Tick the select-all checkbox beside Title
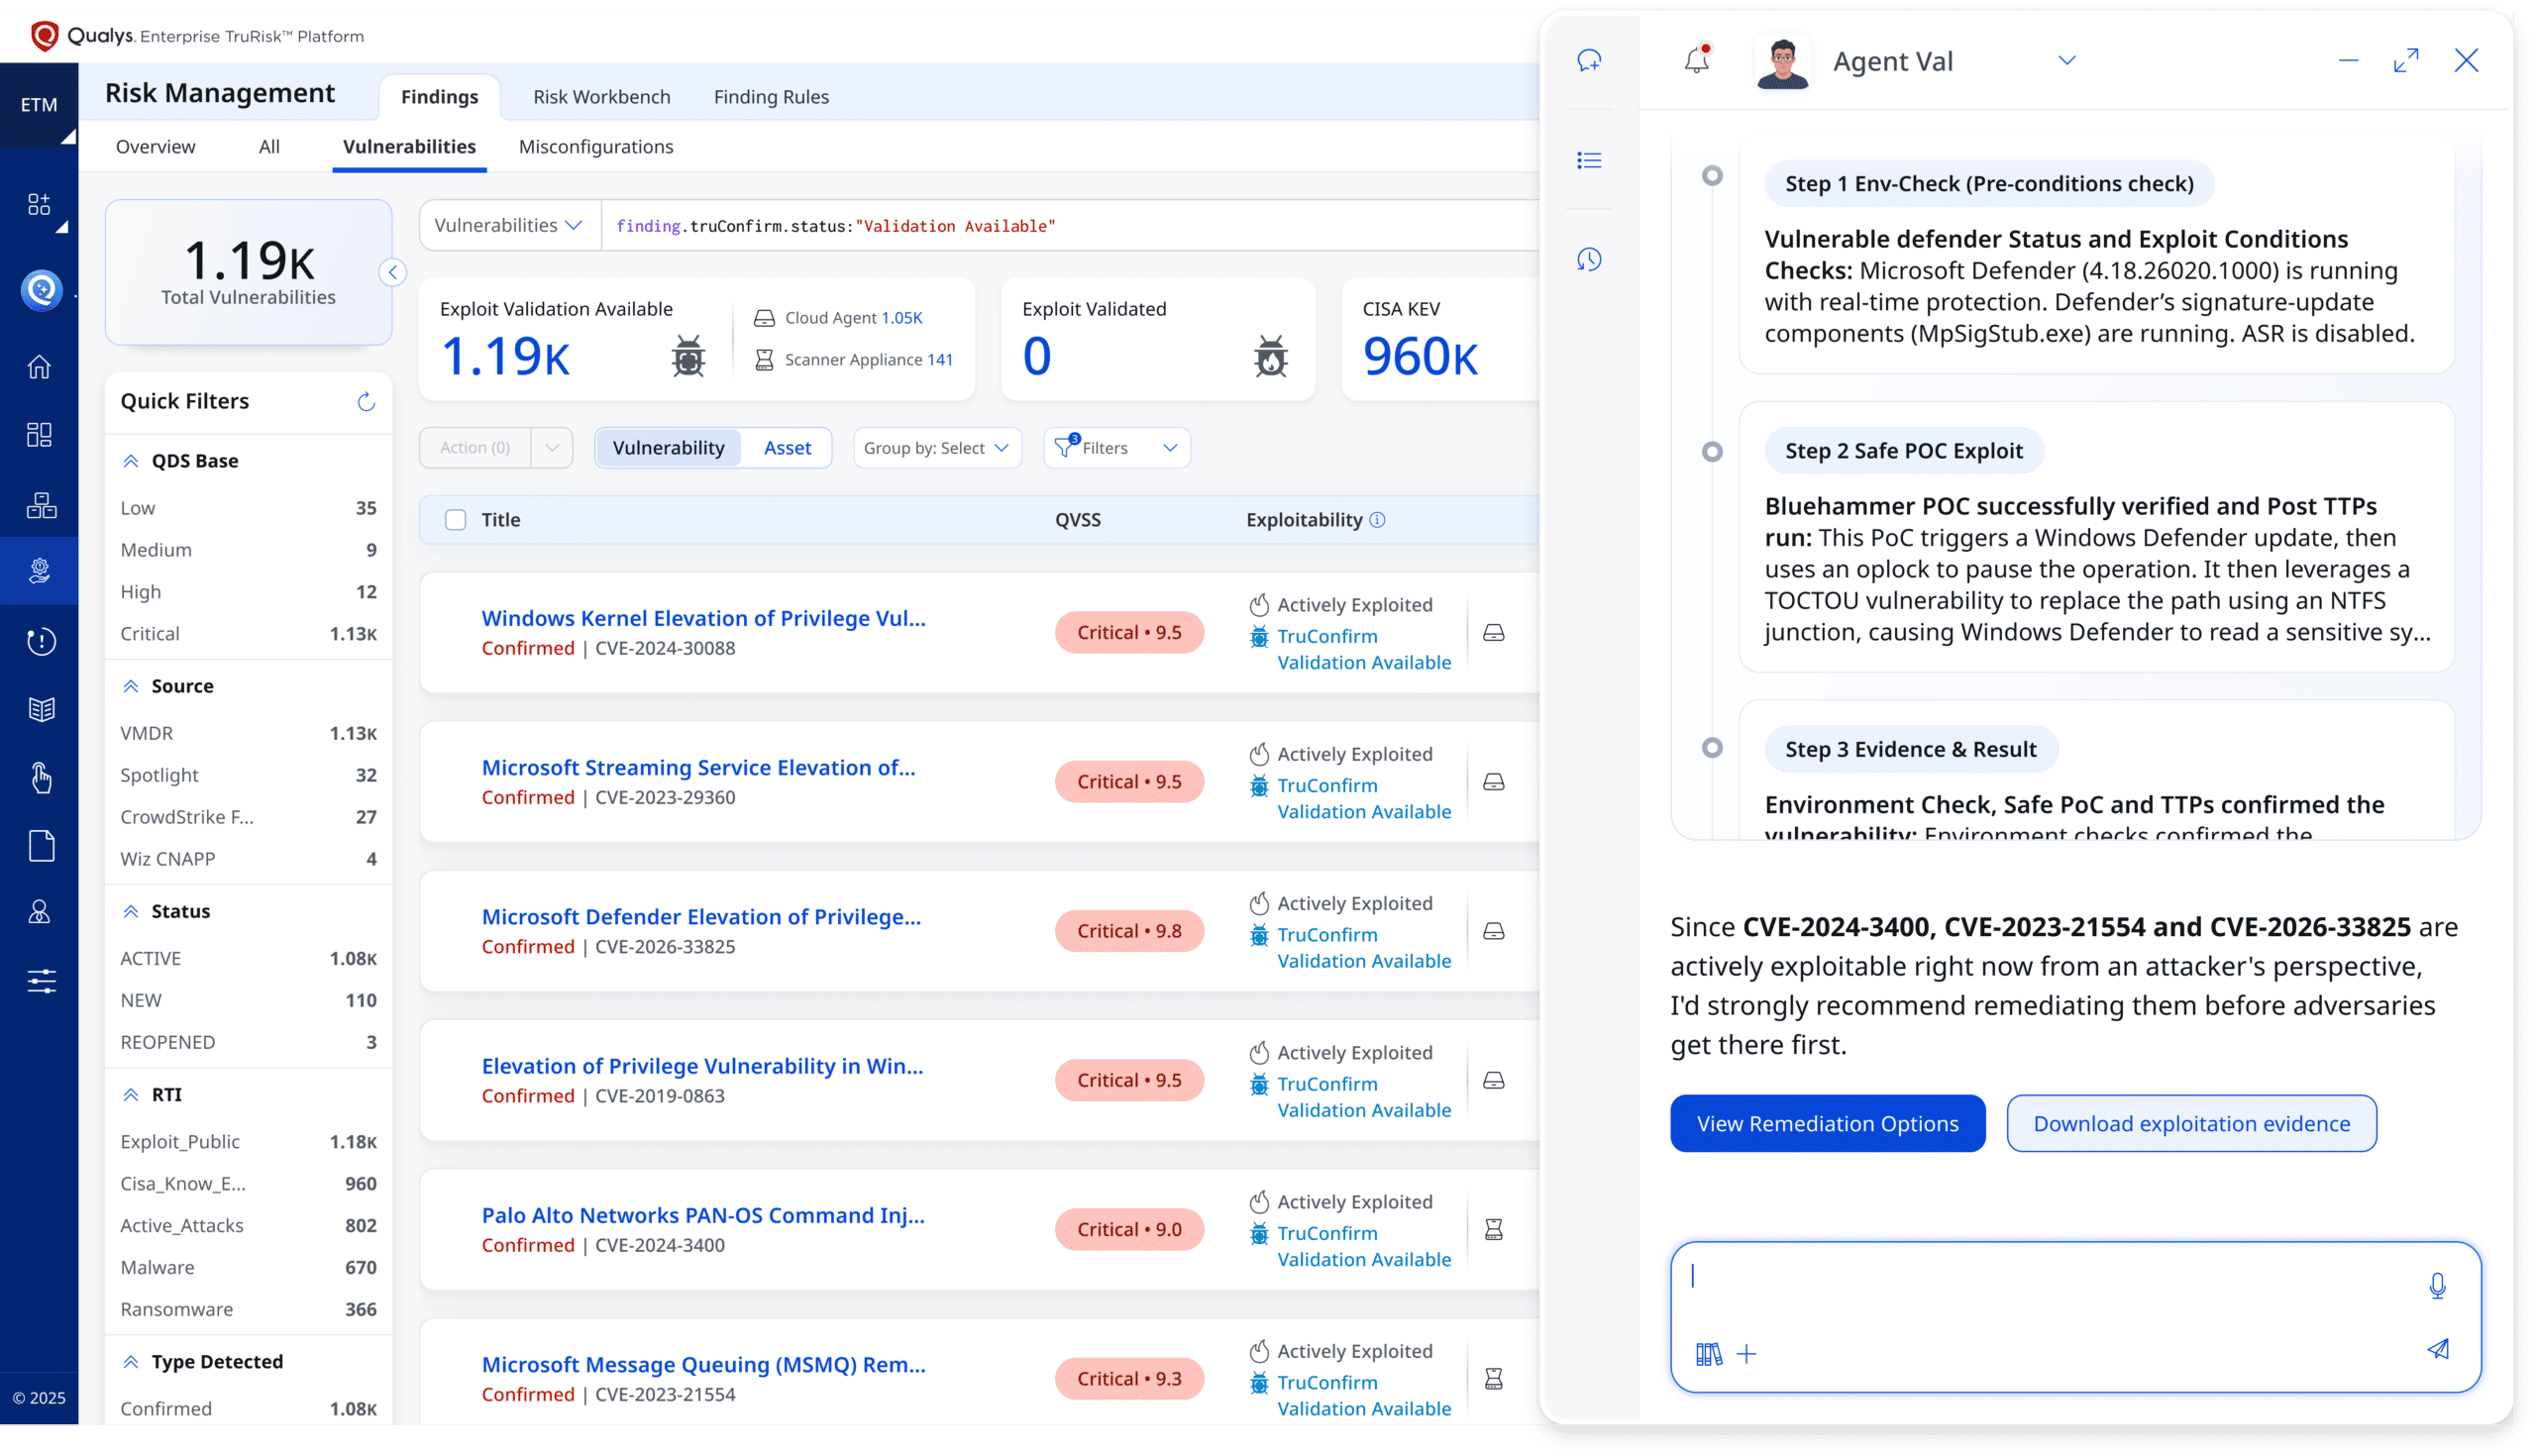This screenshot has height=1456, width=2536. 455,520
